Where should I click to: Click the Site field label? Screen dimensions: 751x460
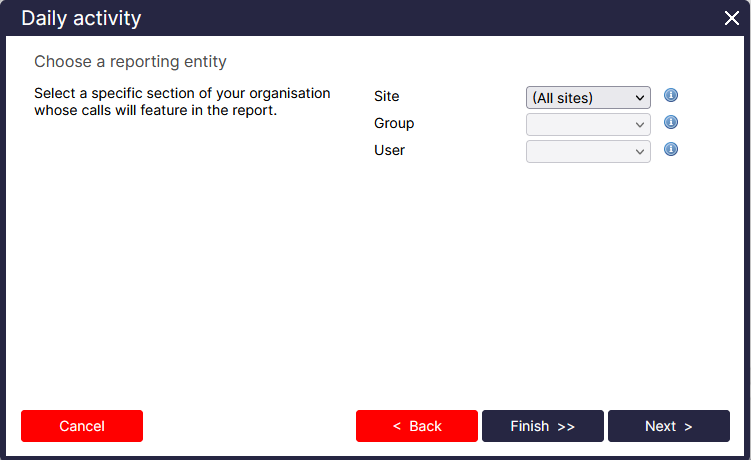(386, 97)
